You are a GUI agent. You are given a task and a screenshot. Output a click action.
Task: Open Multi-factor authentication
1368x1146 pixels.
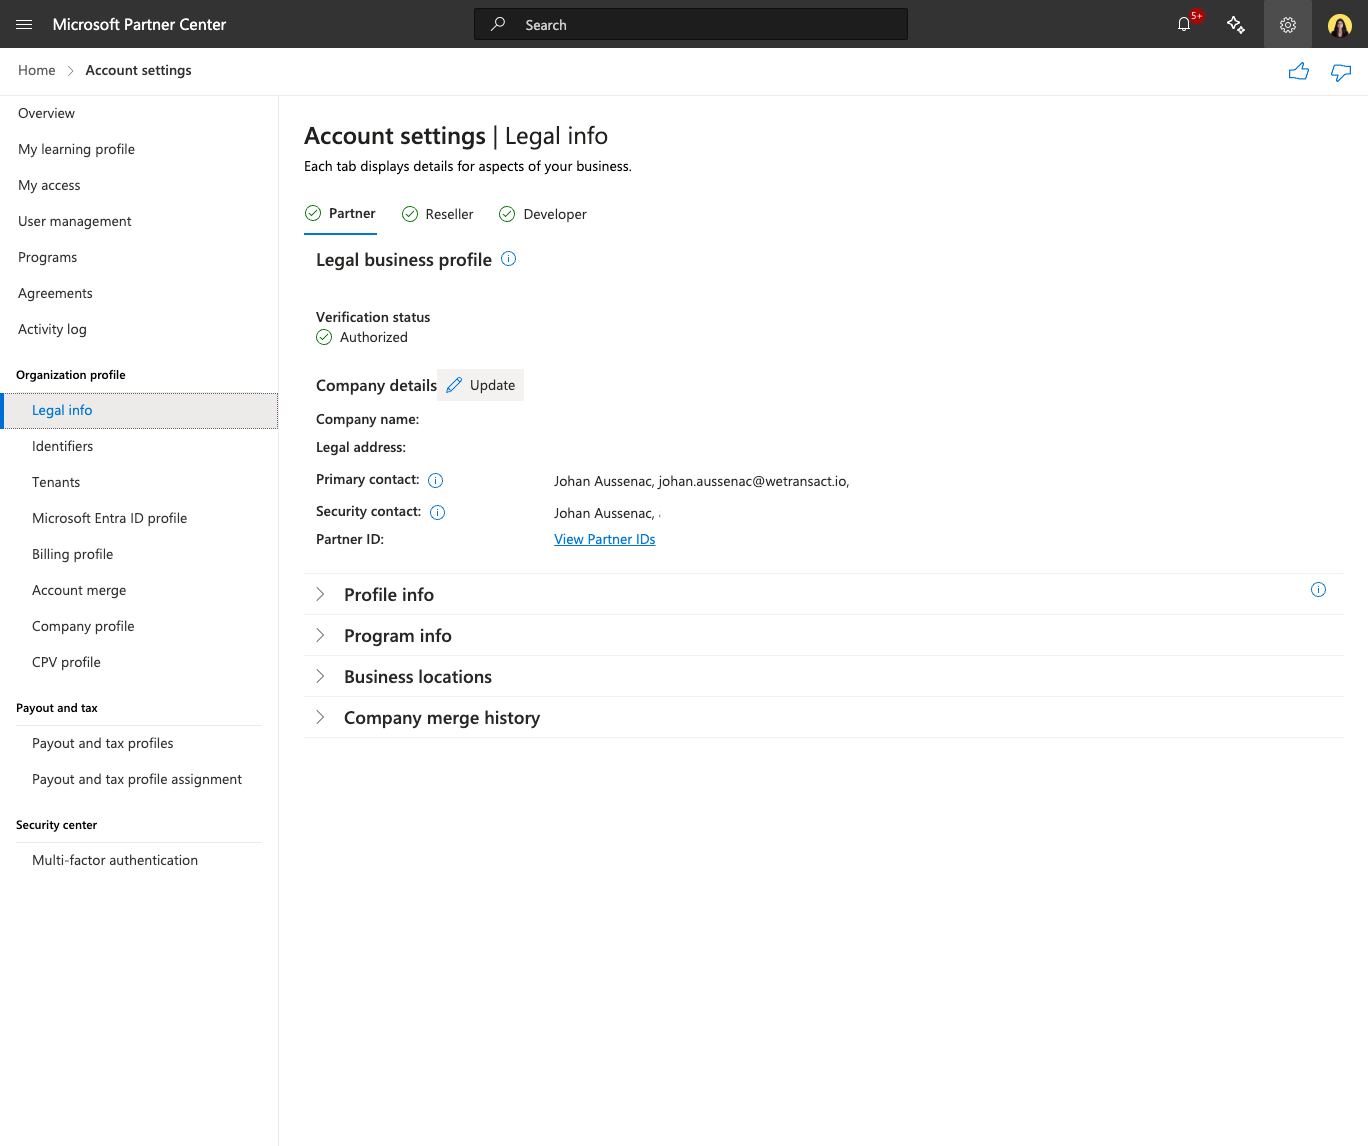point(115,860)
